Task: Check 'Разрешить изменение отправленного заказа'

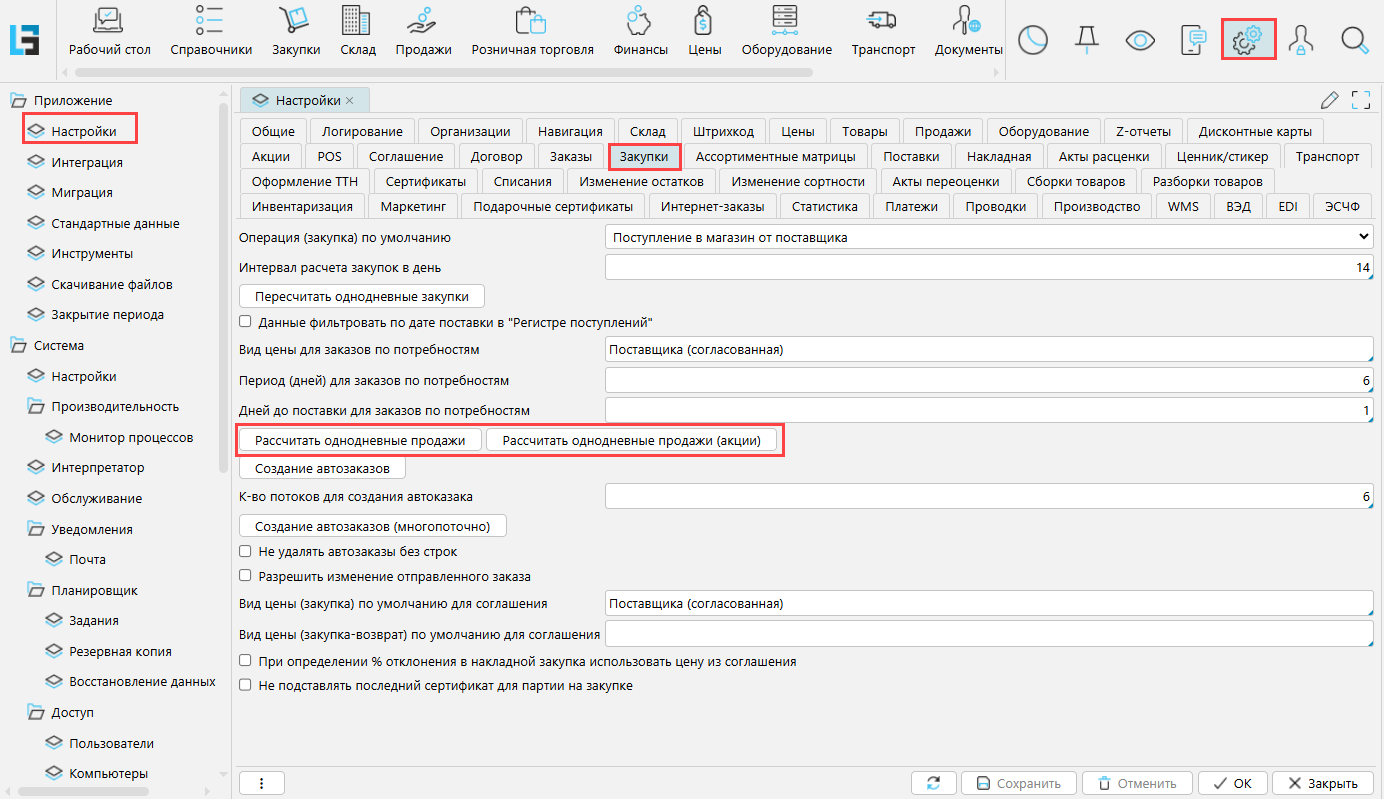Action: pos(245,576)
